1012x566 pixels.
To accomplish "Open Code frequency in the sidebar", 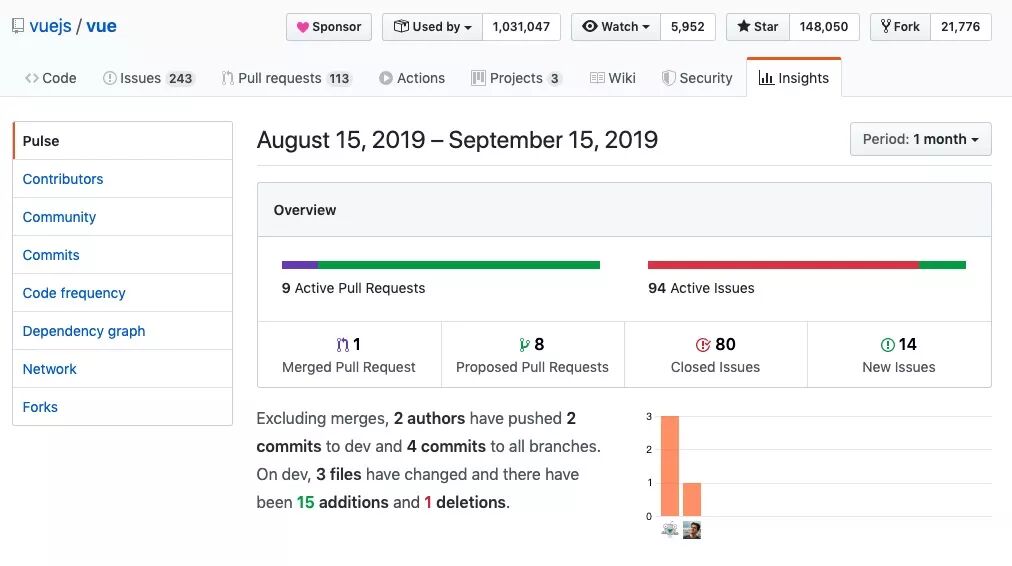I will (x=123, y=293).
